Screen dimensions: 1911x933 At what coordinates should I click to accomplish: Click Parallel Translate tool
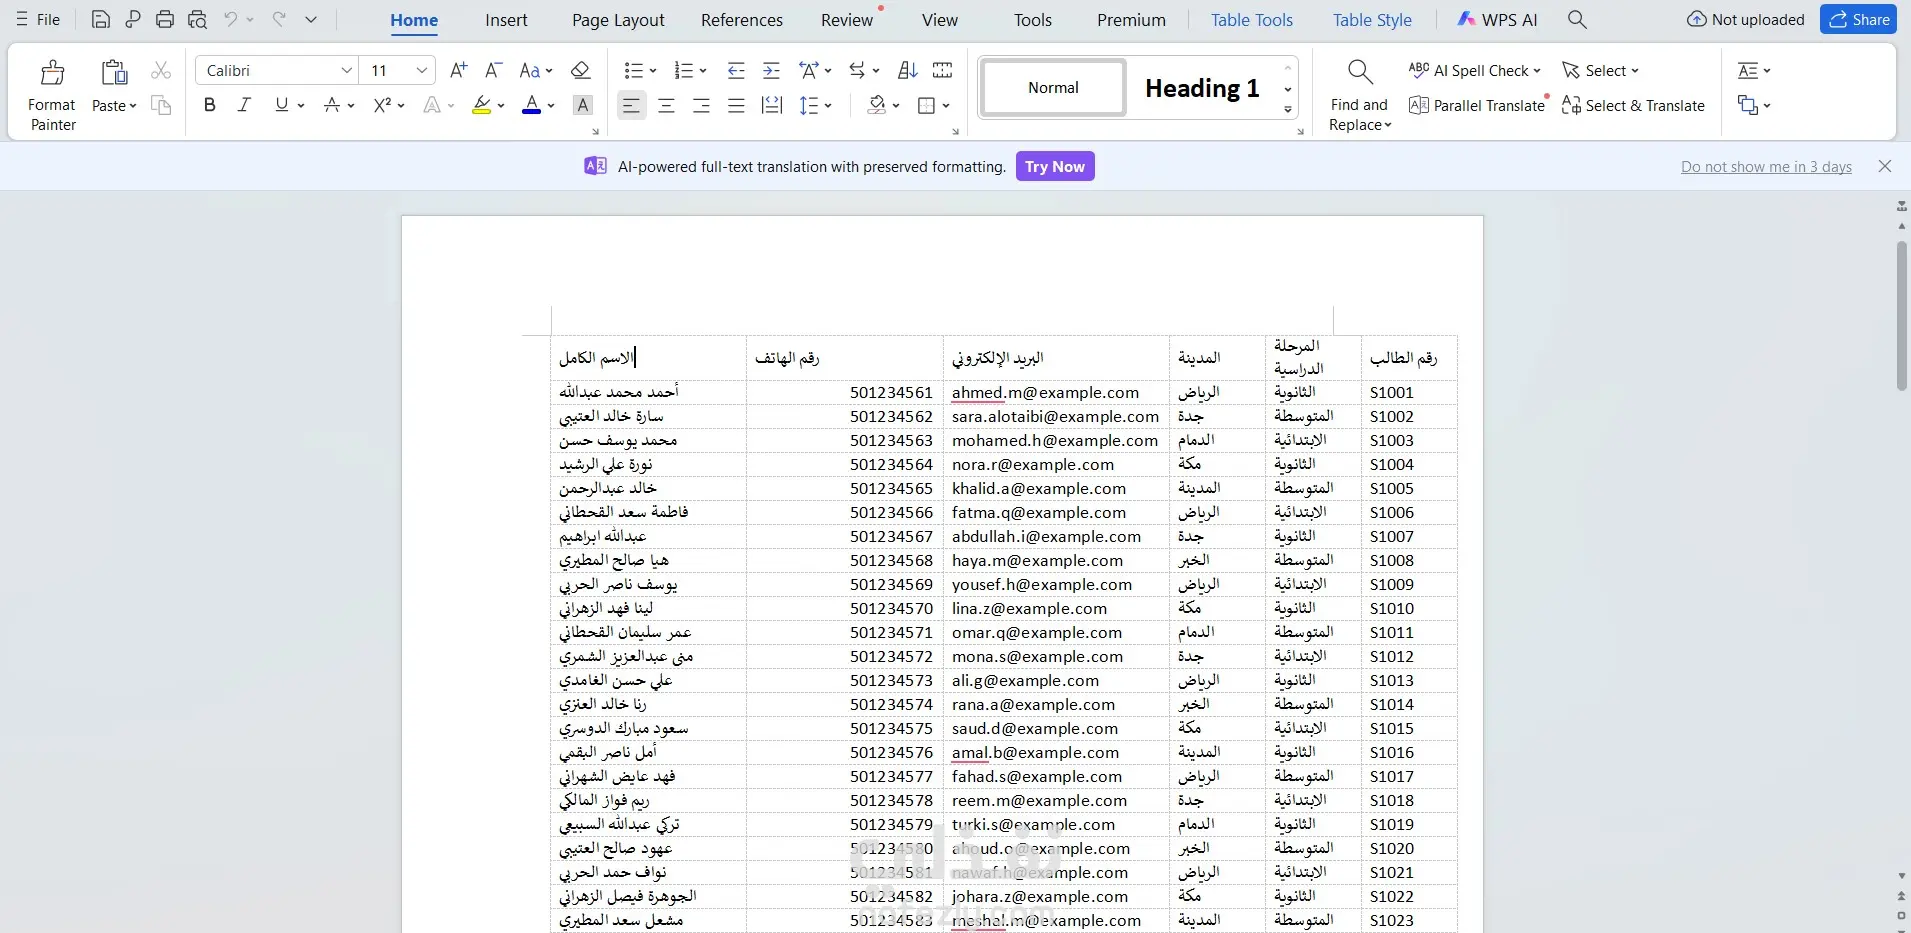point(1477,105)
